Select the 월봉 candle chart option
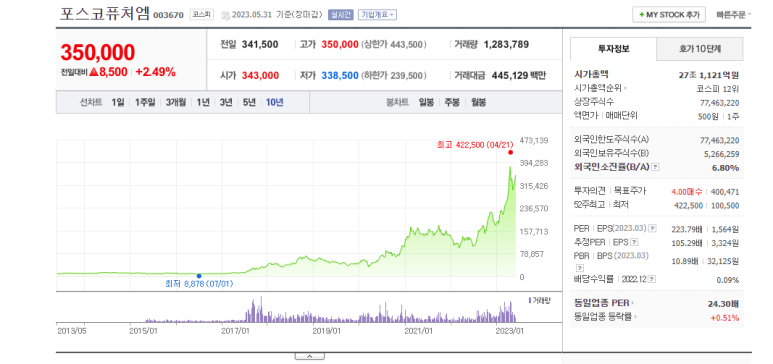The height and width of the screenshot is (364, 773). click(478, 103)
